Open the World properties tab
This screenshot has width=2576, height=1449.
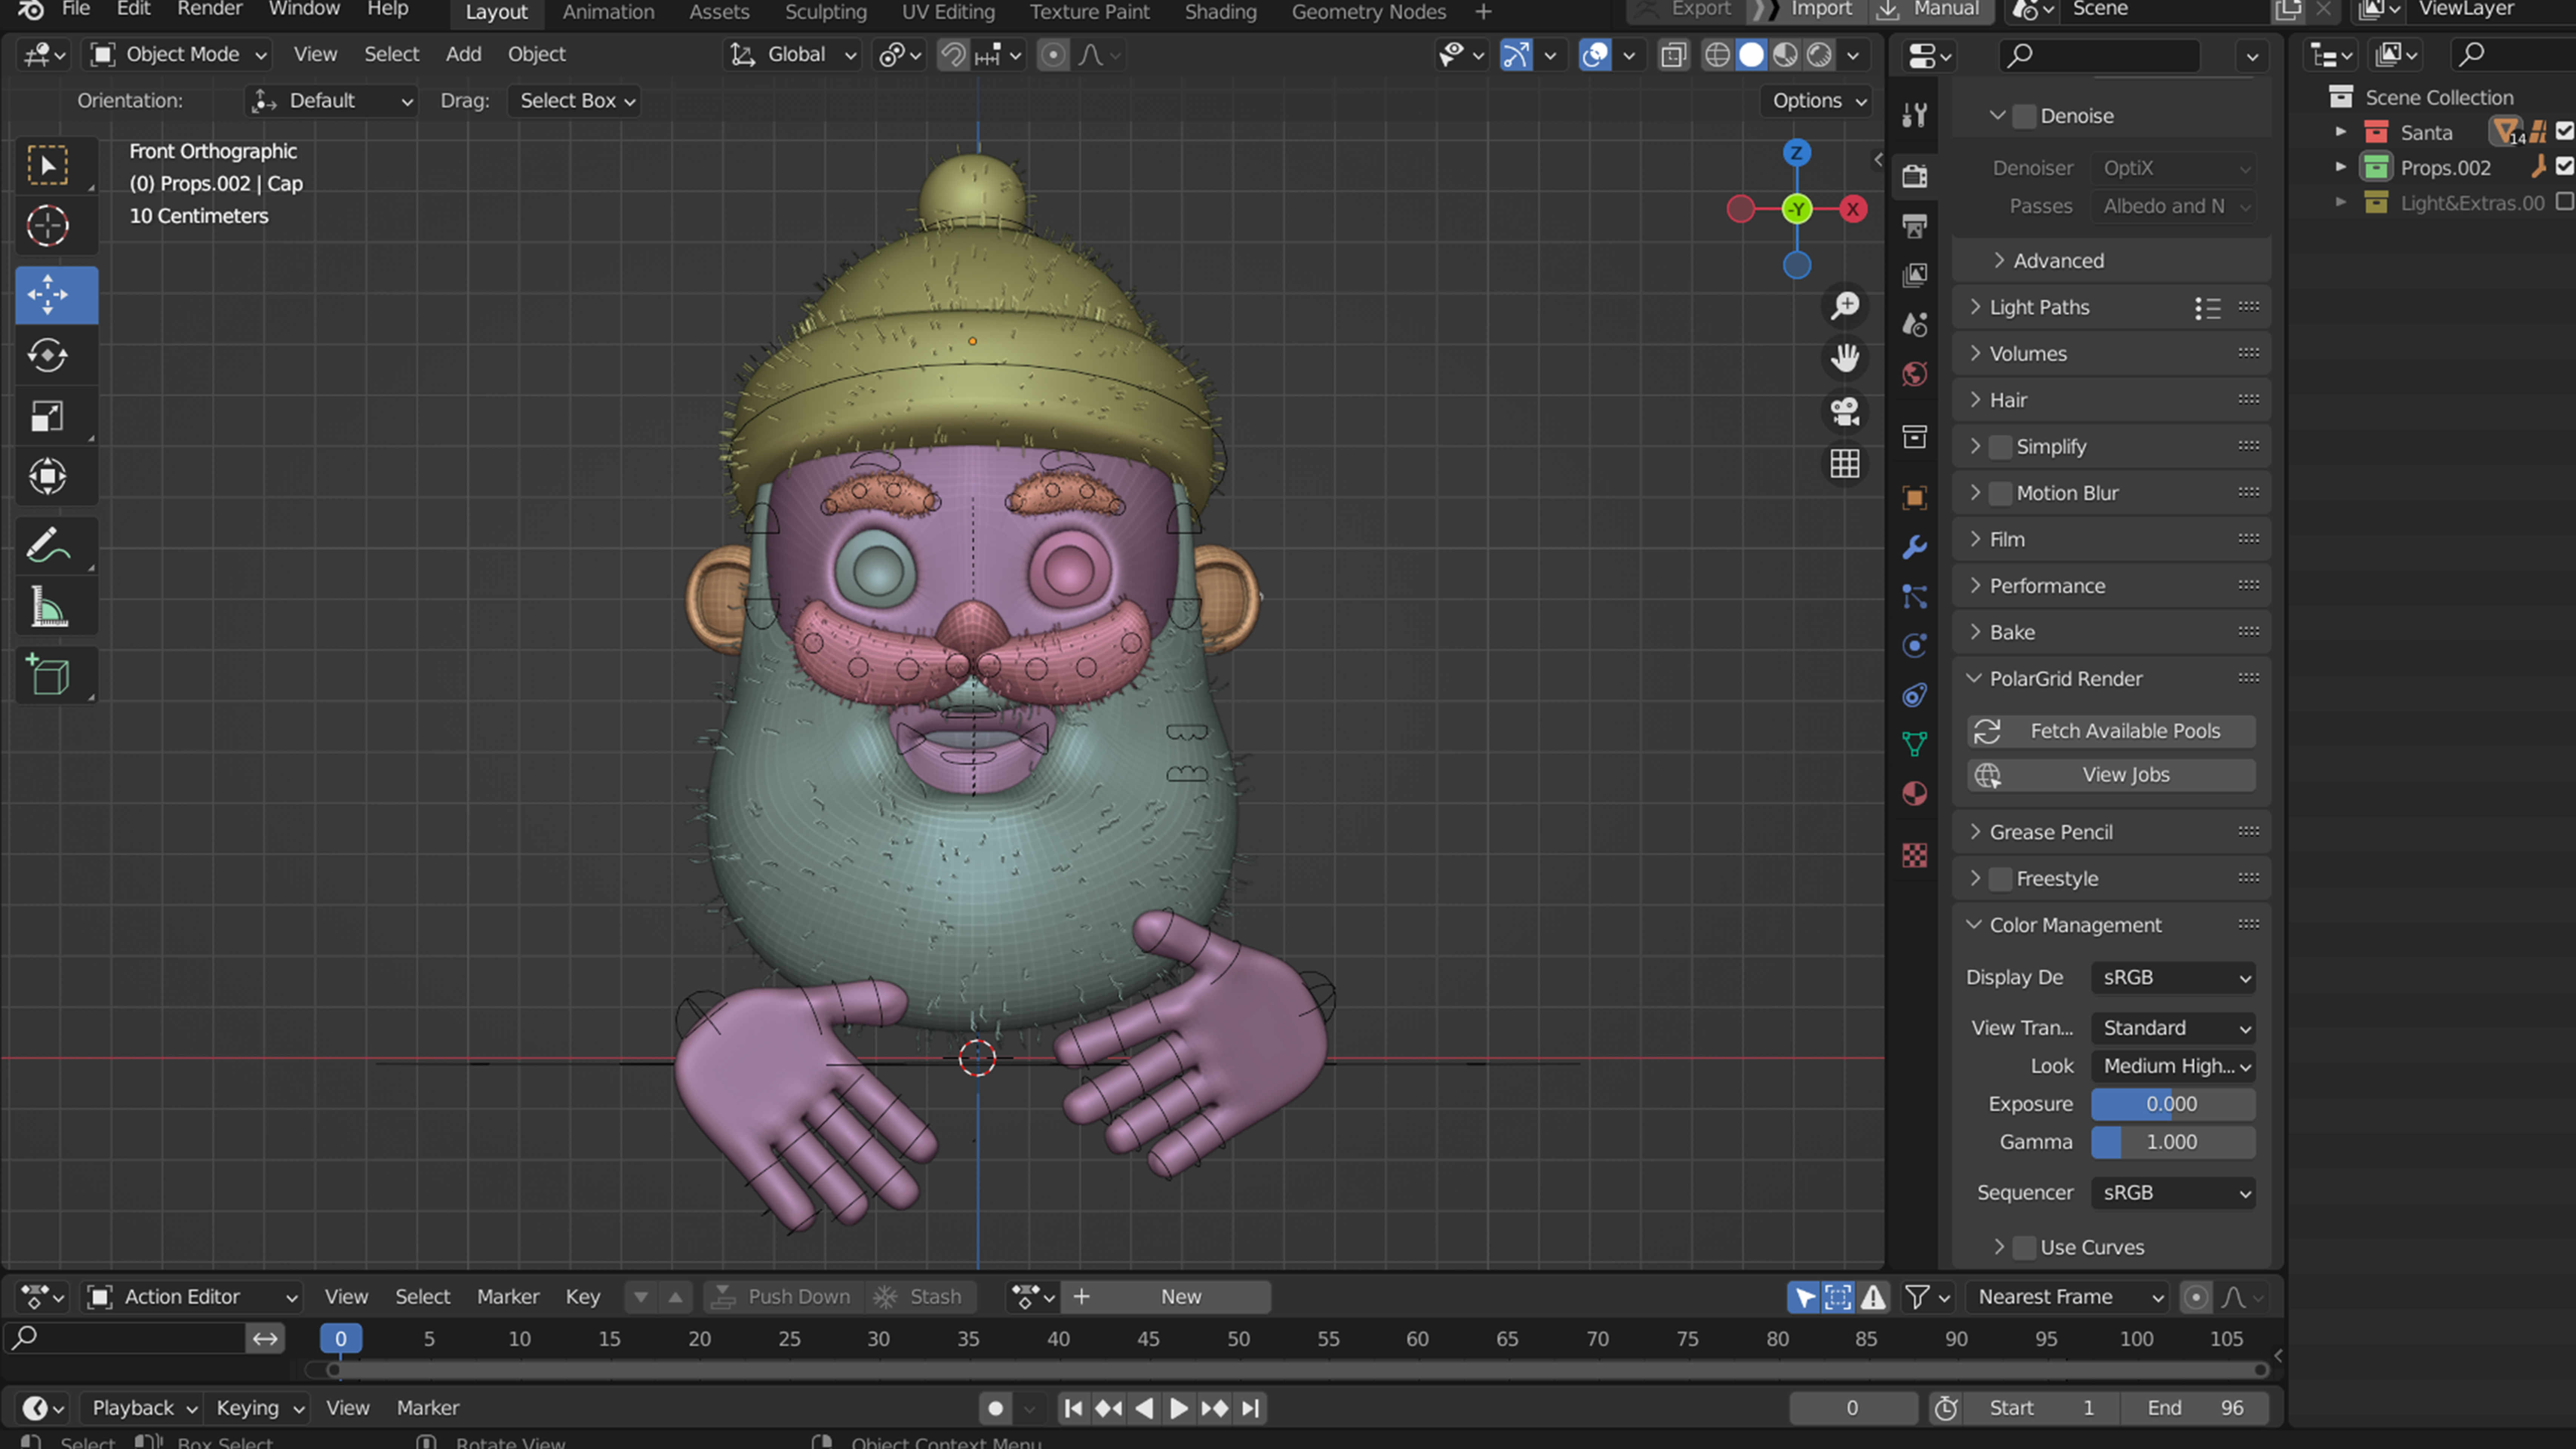point(1915,374)
